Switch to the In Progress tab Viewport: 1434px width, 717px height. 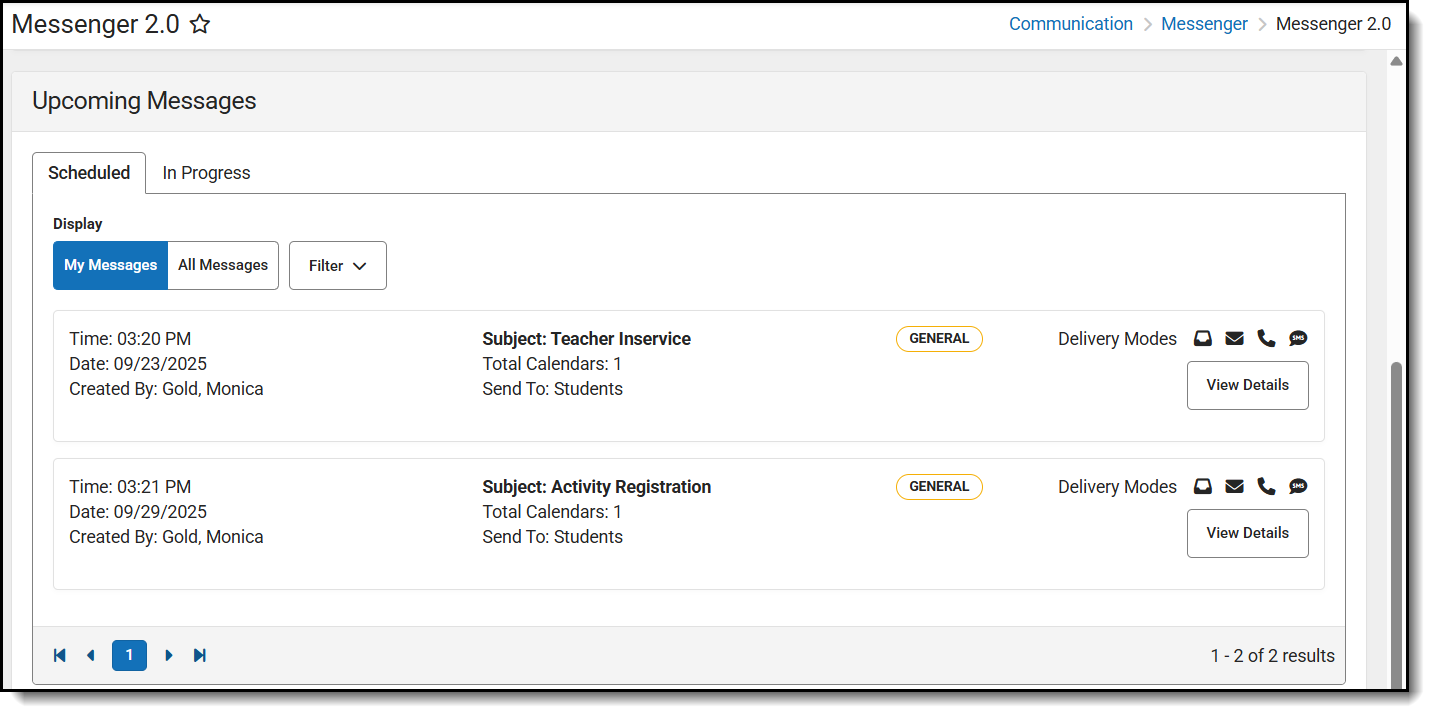(206, 173)
